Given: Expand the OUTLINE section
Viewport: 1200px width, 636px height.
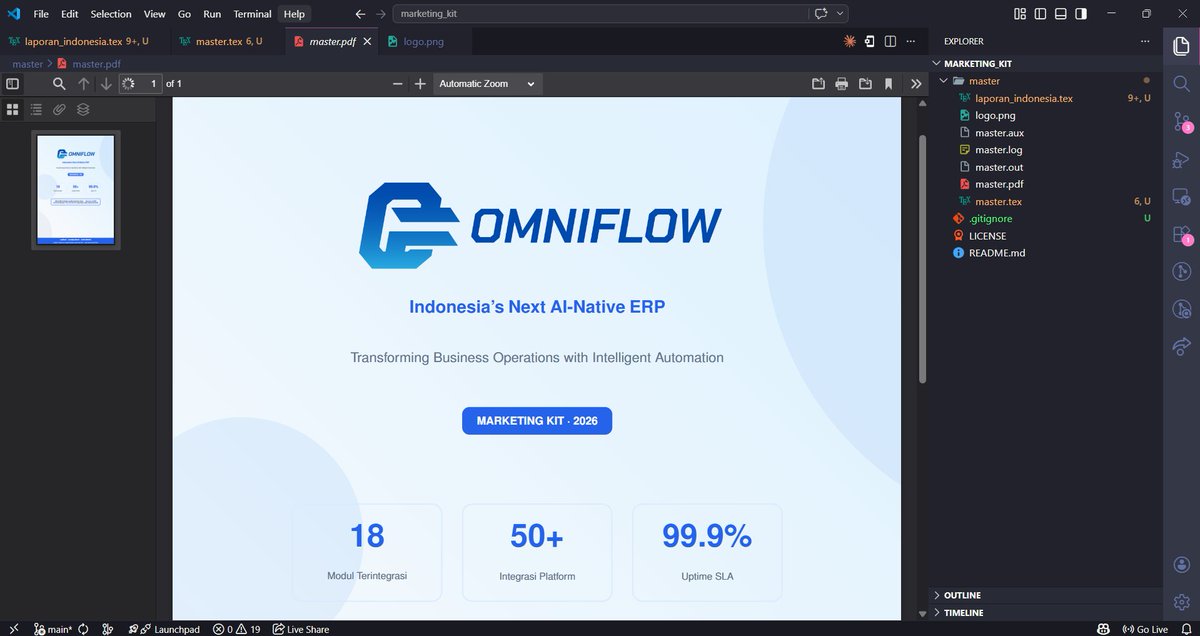Looking at the screenshot, I should 1044,595.
